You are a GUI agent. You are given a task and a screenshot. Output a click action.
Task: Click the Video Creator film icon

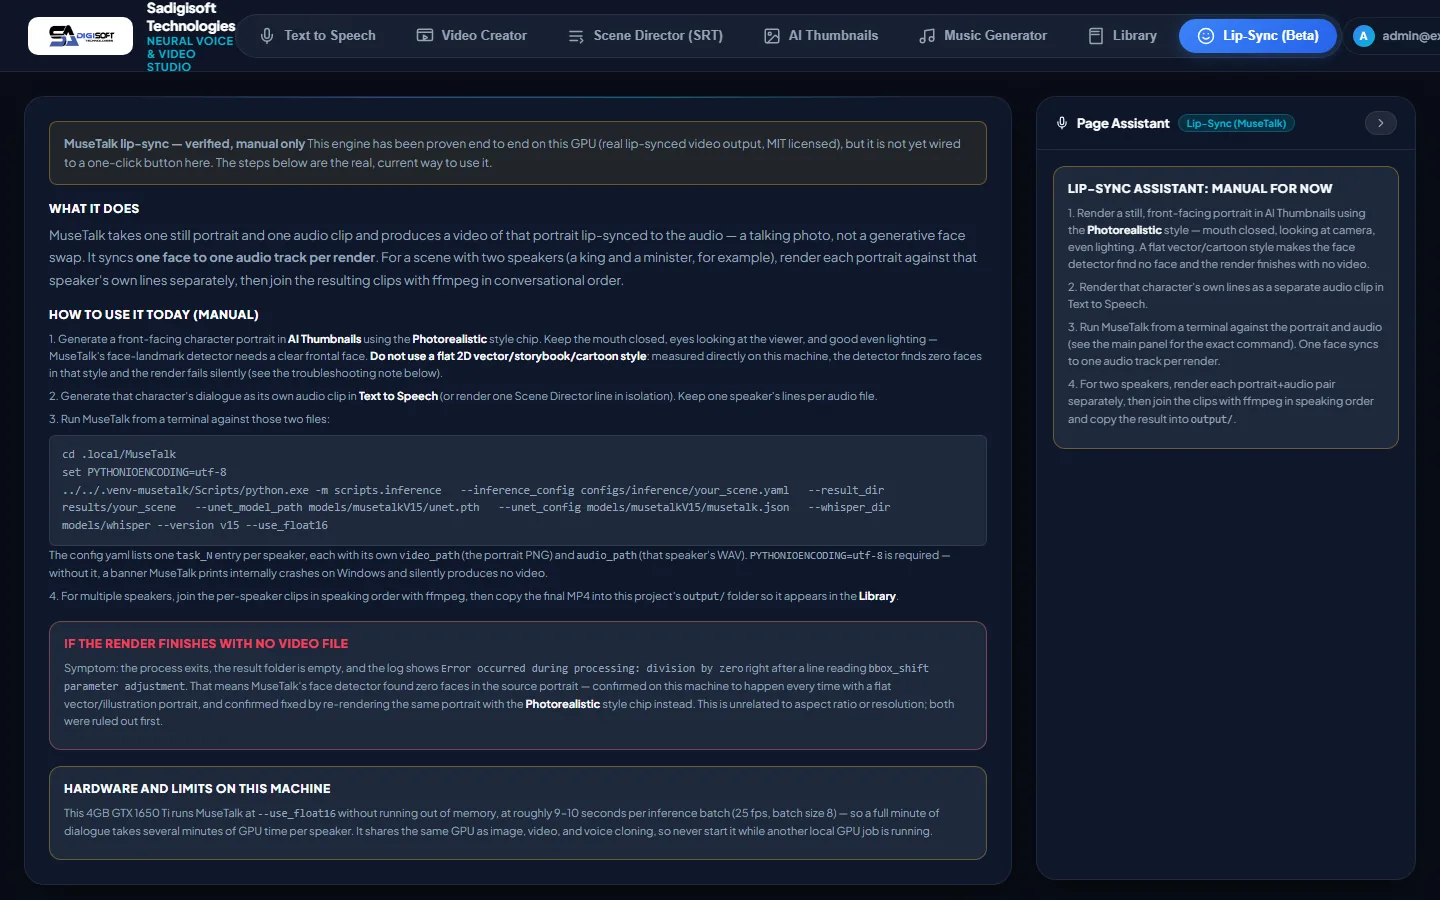[x=424, y=36]
